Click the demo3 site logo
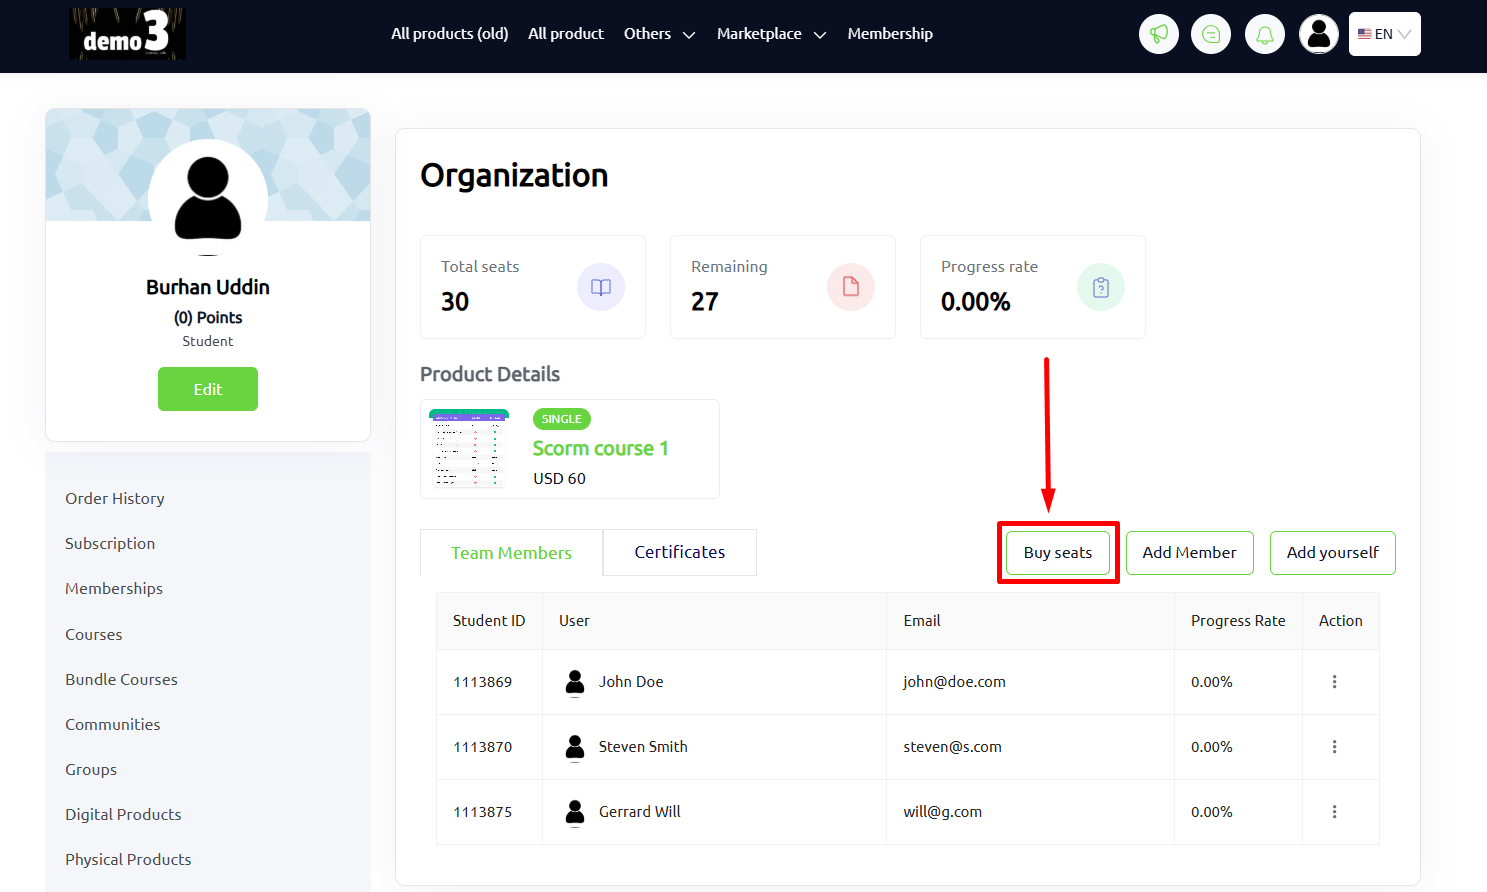 [x=127, y=34]
